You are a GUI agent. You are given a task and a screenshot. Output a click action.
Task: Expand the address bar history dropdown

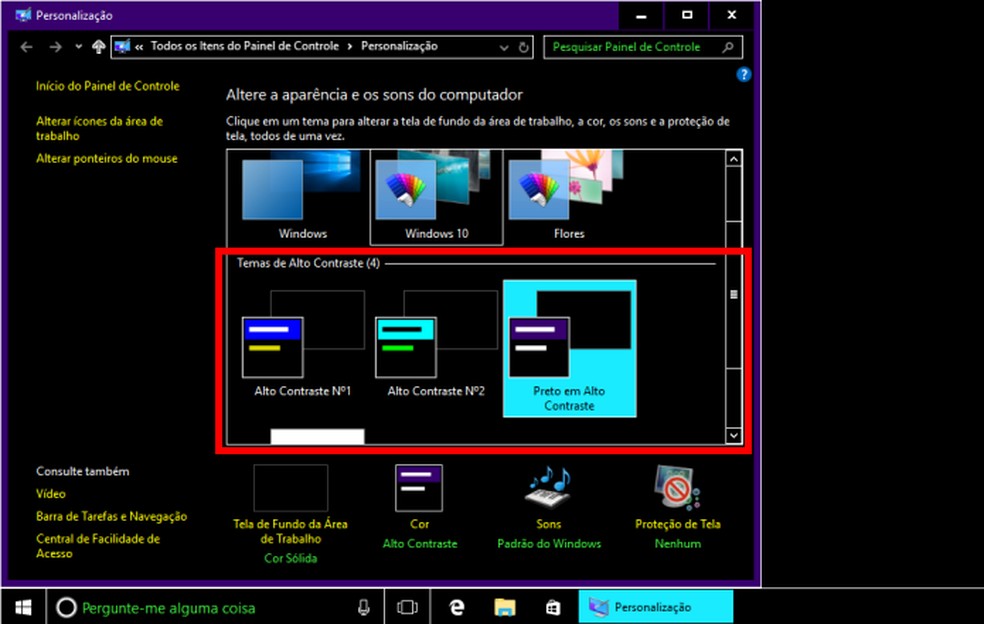pyautogui.click(x=503, y=47)
